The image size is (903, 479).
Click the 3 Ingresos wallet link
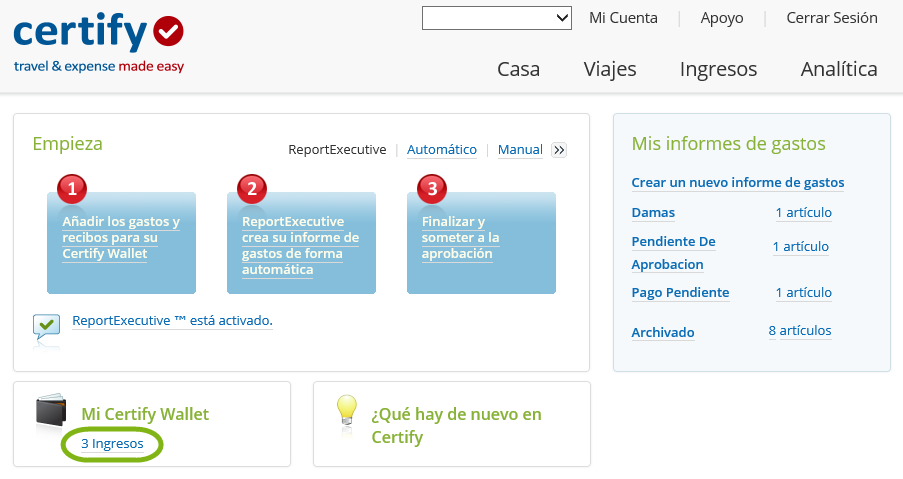tap(112, 444)
